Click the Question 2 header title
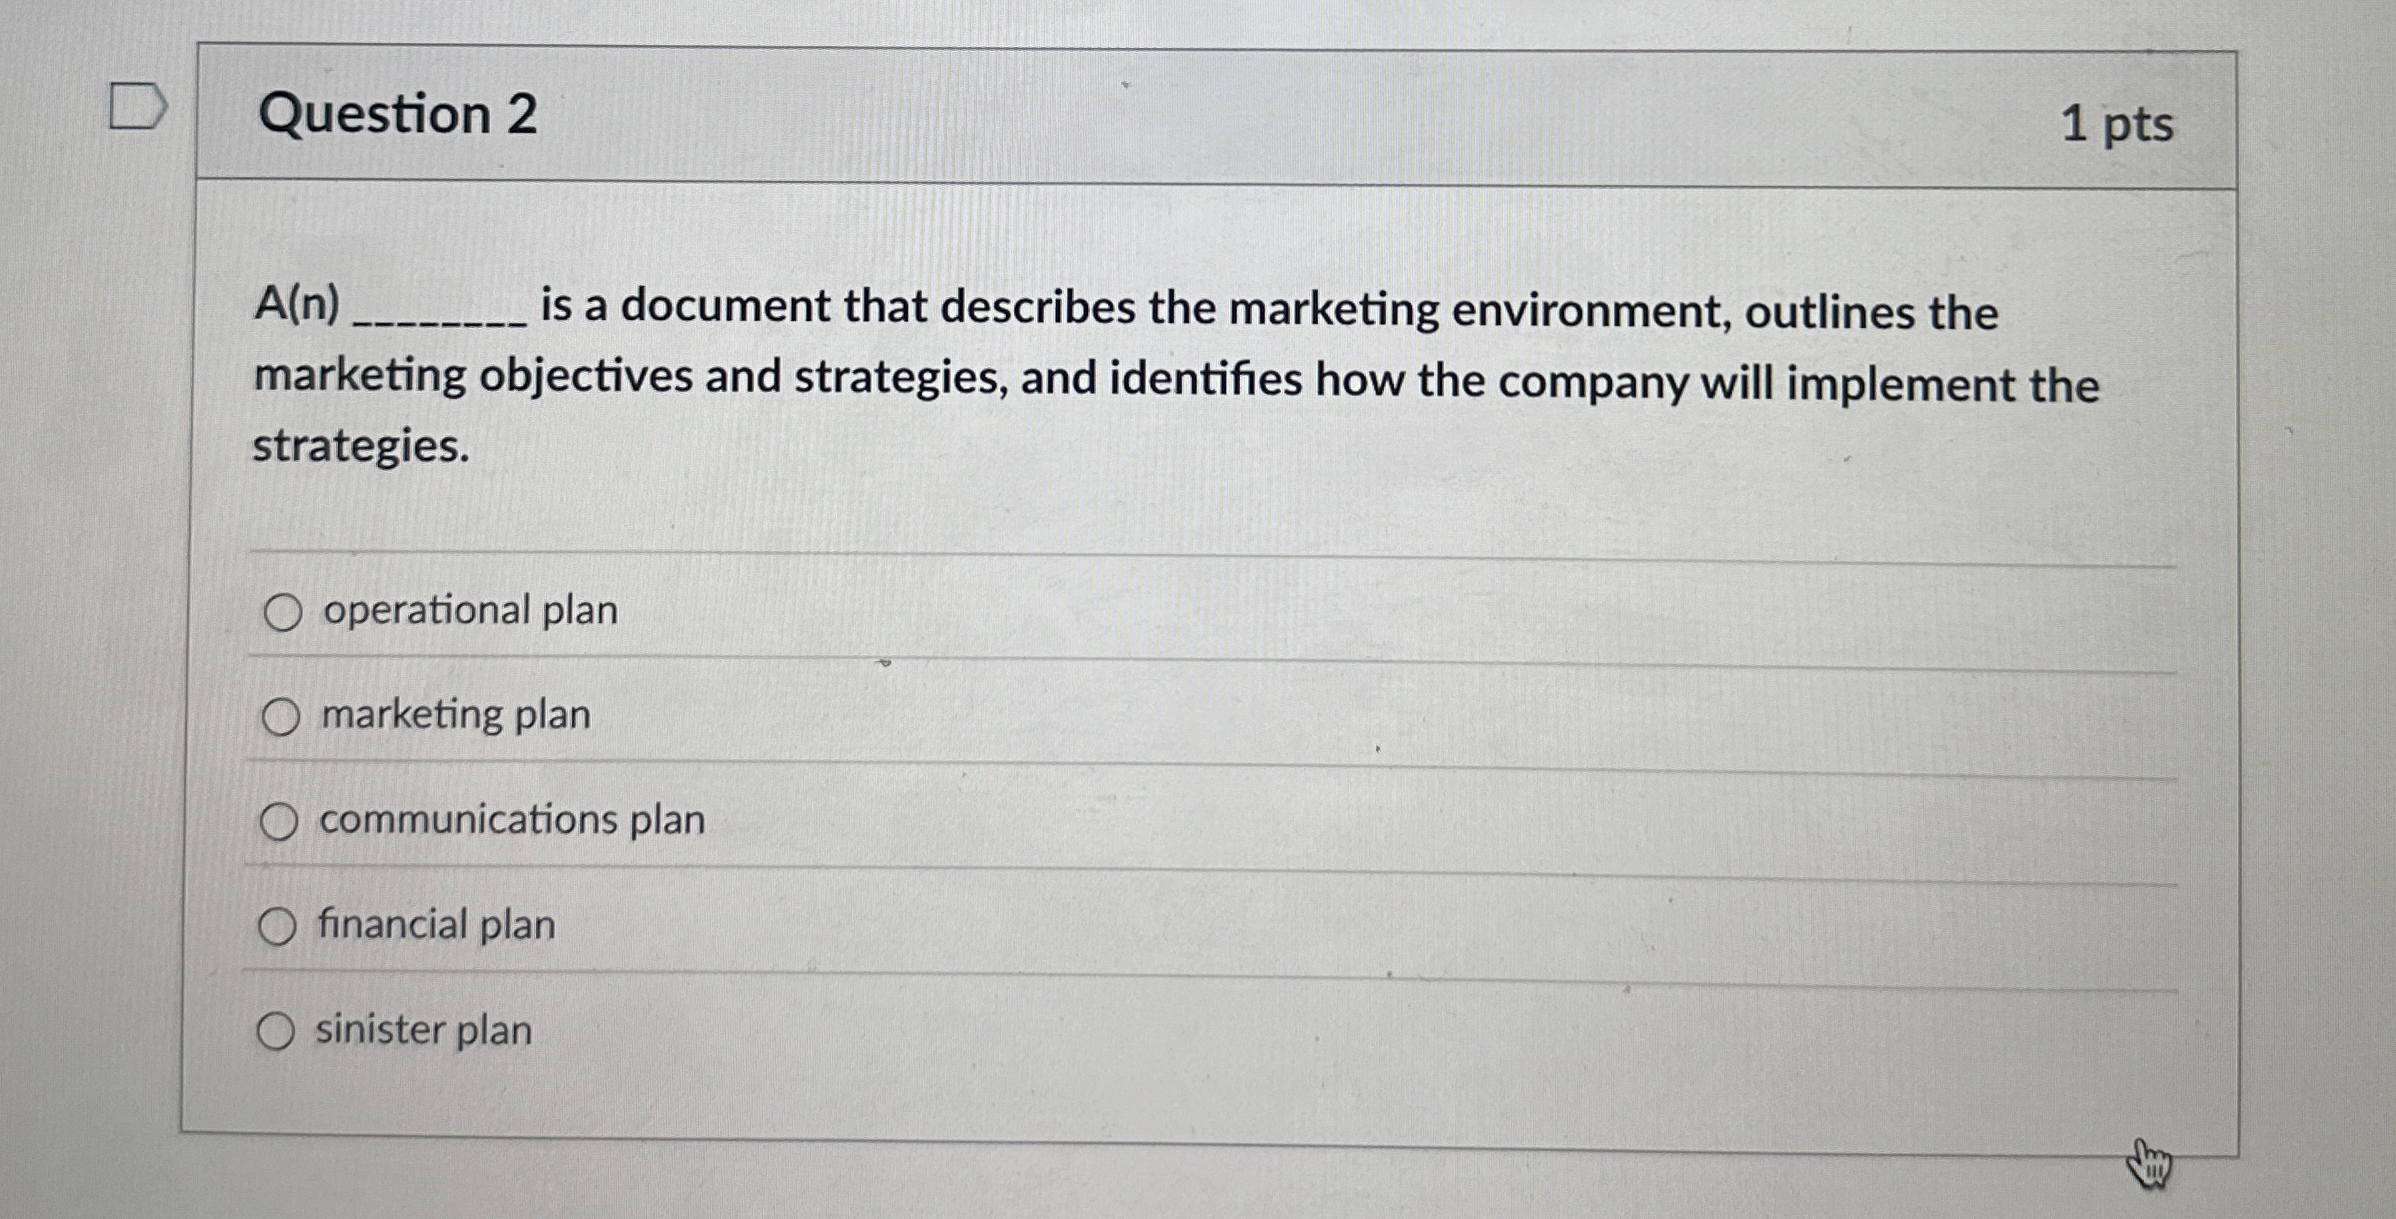Image resolution: width=2396 pixels, height=1219 pixels. pyautogui.click(x=394, y=115)
